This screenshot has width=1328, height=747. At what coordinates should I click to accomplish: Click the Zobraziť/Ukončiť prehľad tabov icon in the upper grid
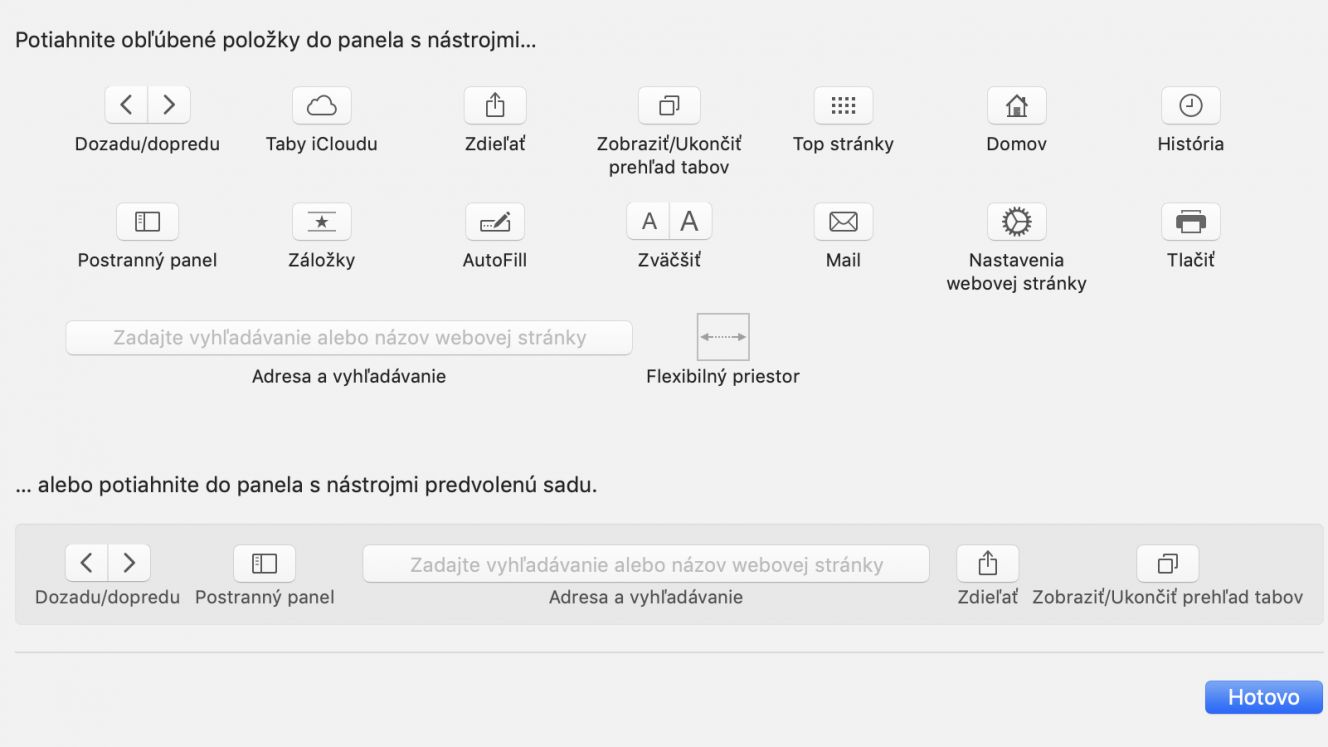point(669,105)
